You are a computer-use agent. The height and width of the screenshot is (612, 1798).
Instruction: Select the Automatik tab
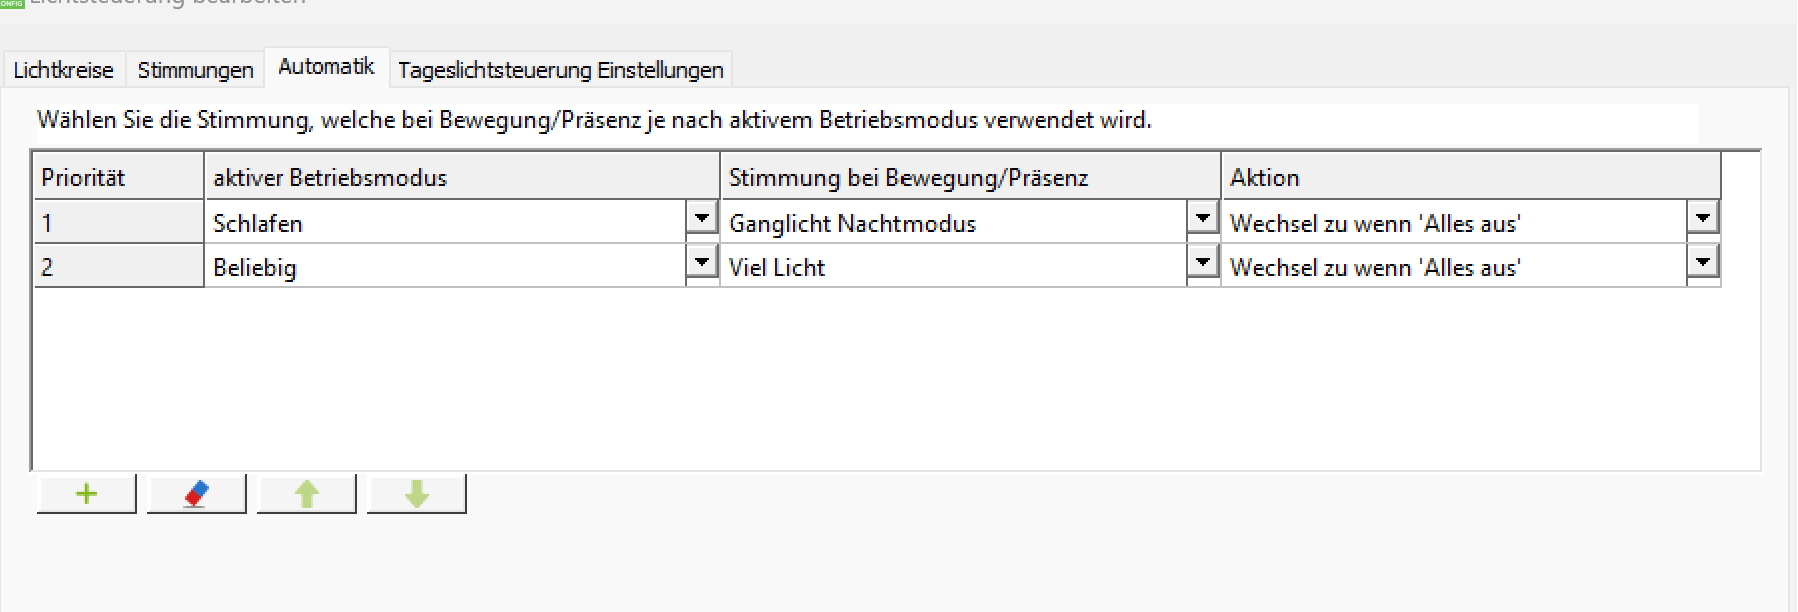[x=326, y=67]
